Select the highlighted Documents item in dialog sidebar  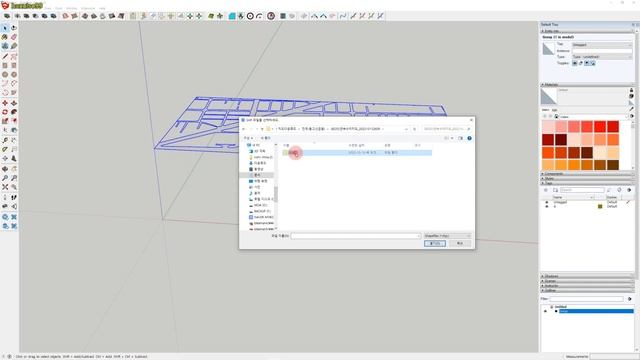(x=257, y=175)
